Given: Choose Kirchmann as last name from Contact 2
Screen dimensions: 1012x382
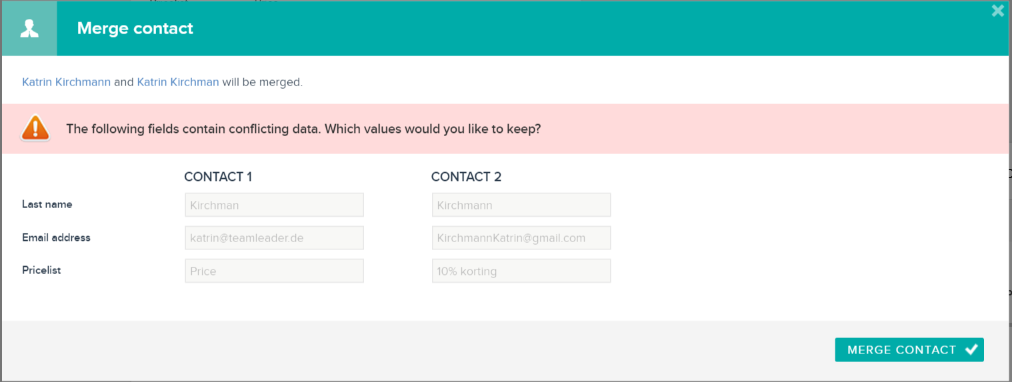Looking at the screenshot, I should click(521, 205).
